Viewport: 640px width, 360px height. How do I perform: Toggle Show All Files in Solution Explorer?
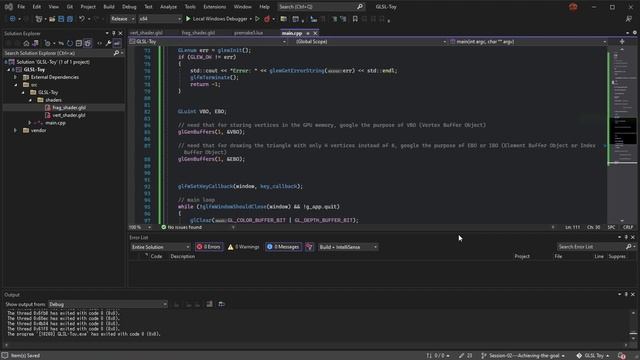tap(88, 43)
